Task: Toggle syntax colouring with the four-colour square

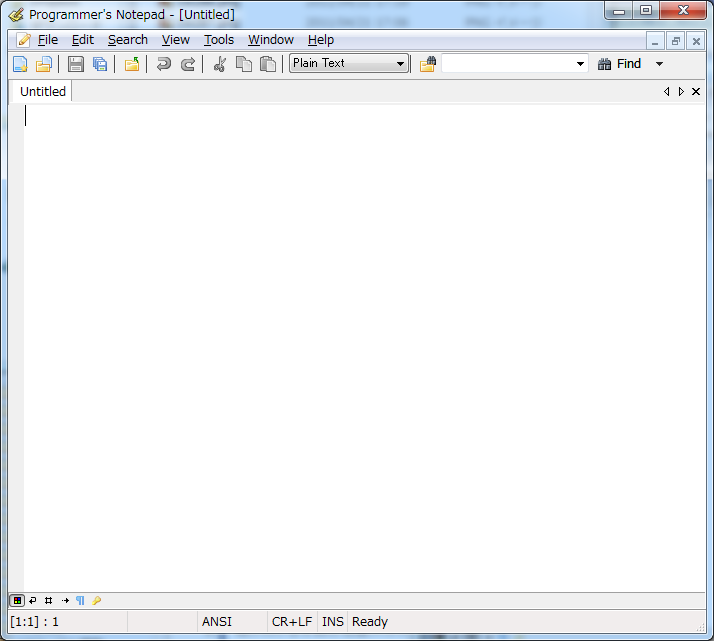Action: coord(17,600)
